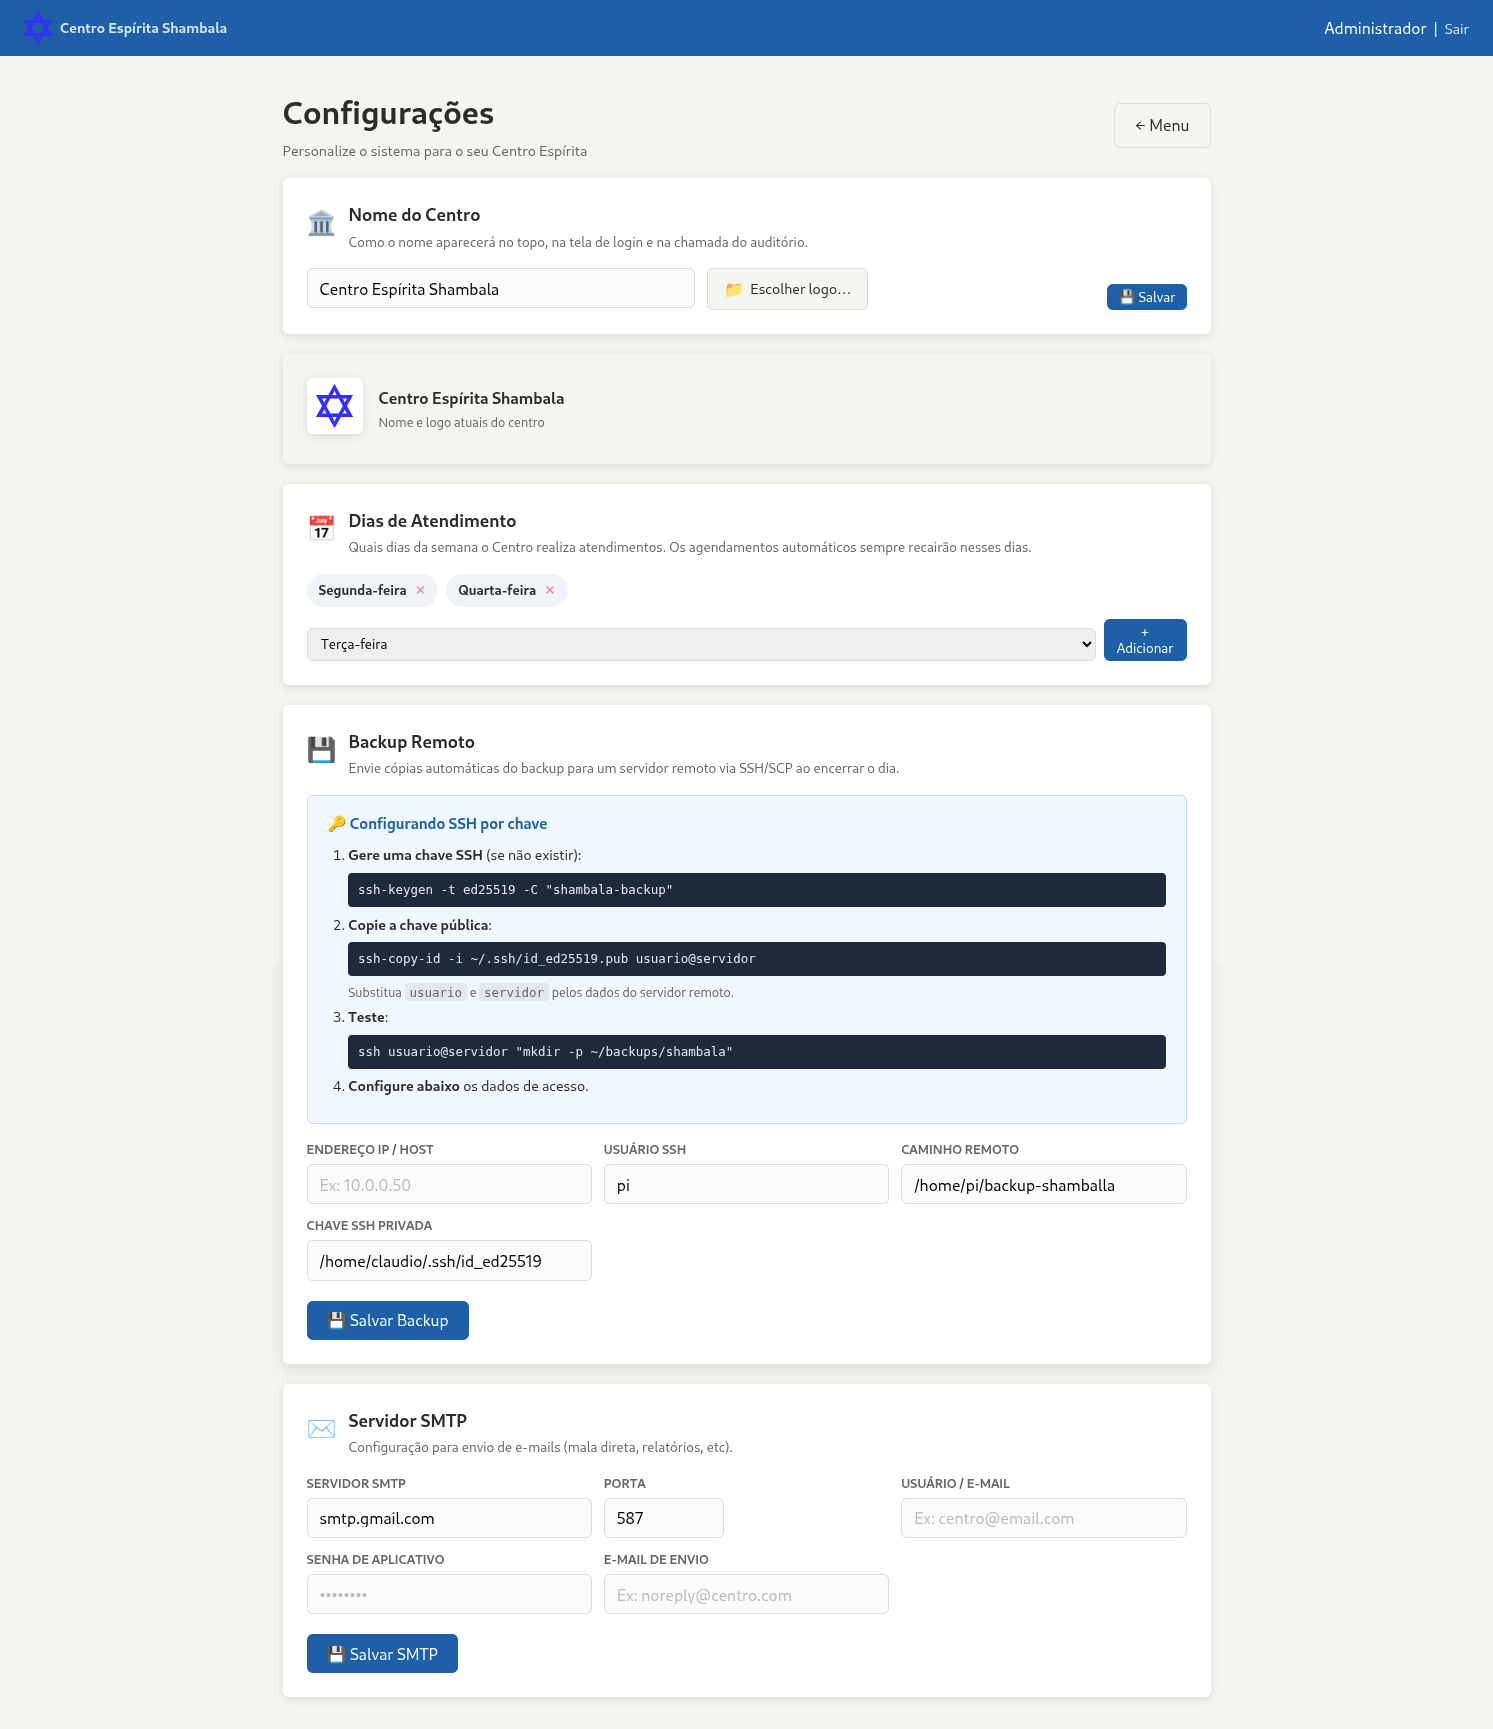
Task: Click the center name text field
Action: (x=500, y=289)
